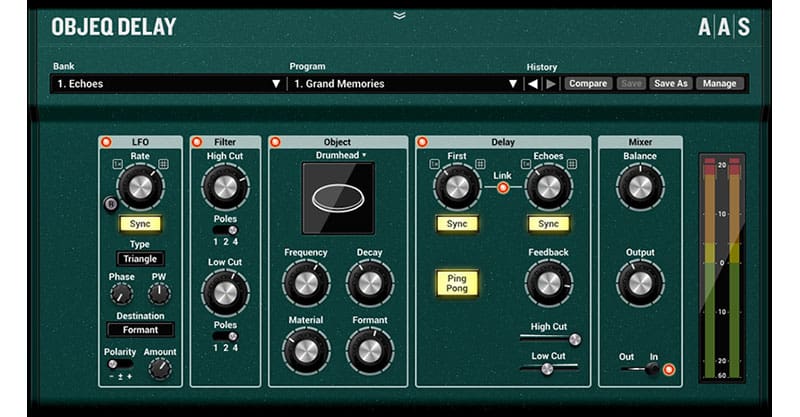The width and height of the screenshot is (800, 417).
Task: Toggle the Filter module power button
Action: [197, 142]
